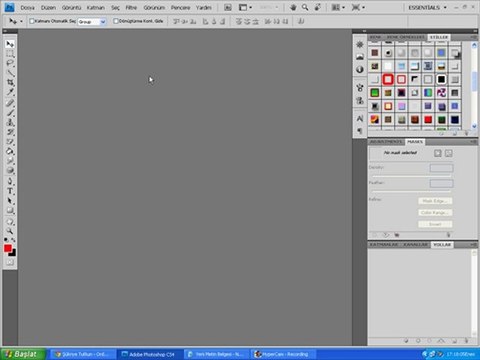Open the Clone Source panel icon

(x=360, y=100)
